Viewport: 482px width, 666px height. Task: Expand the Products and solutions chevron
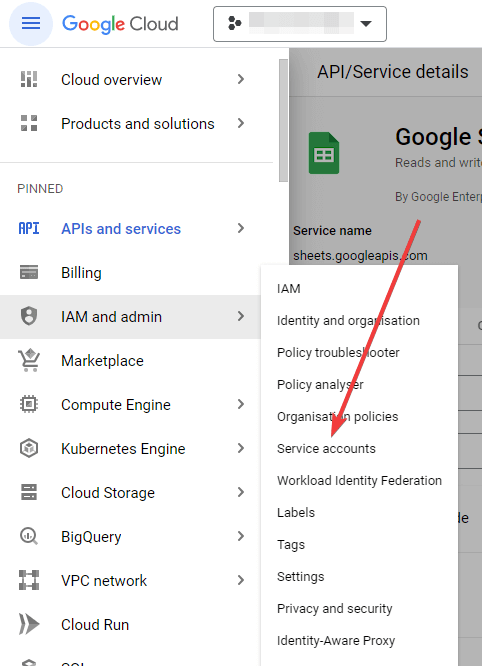[241, 123]
